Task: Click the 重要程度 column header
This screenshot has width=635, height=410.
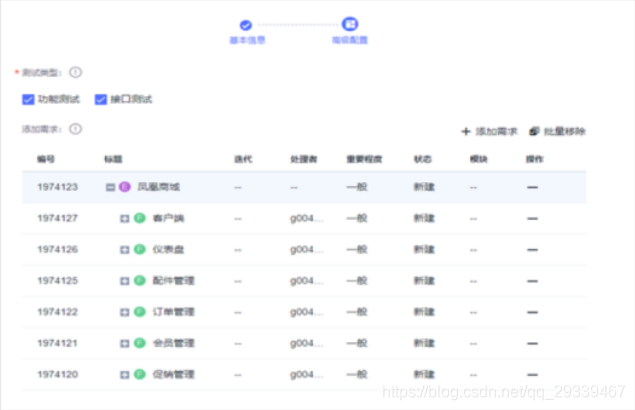Action: point(364,159)
